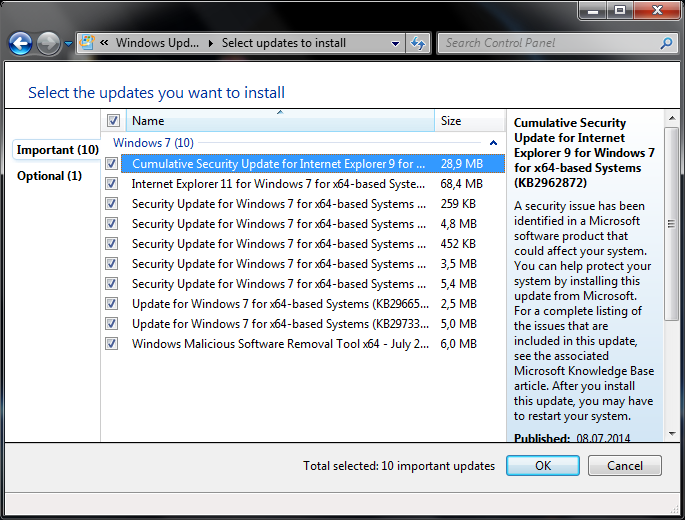Image resolution: width=685 pixels, height=520 pixels.
Task: Uncheck the 4,8 MB Security Update checkbox
Action: [x=111, y=224]
